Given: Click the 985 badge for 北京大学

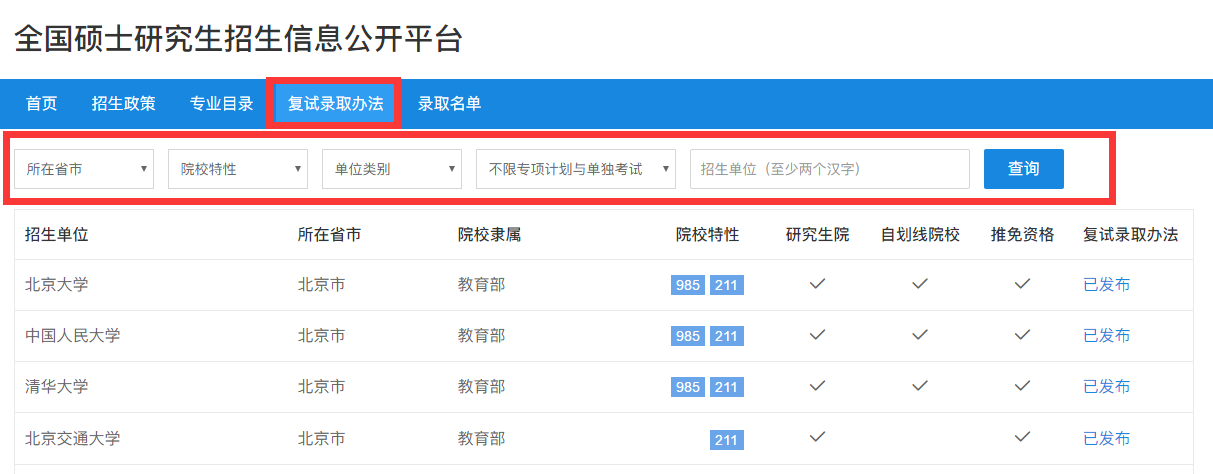Looking at the screenshot, I should coord(688,286).
